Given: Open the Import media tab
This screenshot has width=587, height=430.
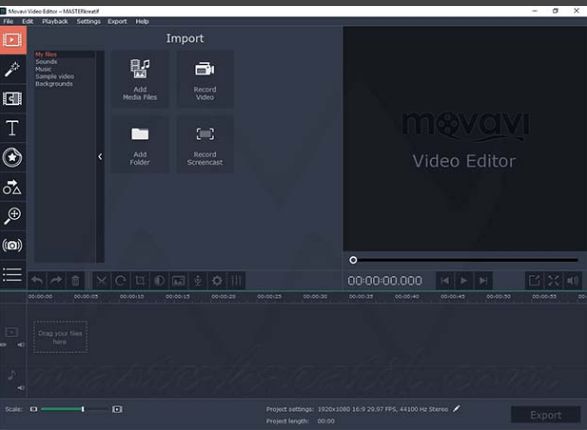Looking at the screenshot, I should pos(13,40).
